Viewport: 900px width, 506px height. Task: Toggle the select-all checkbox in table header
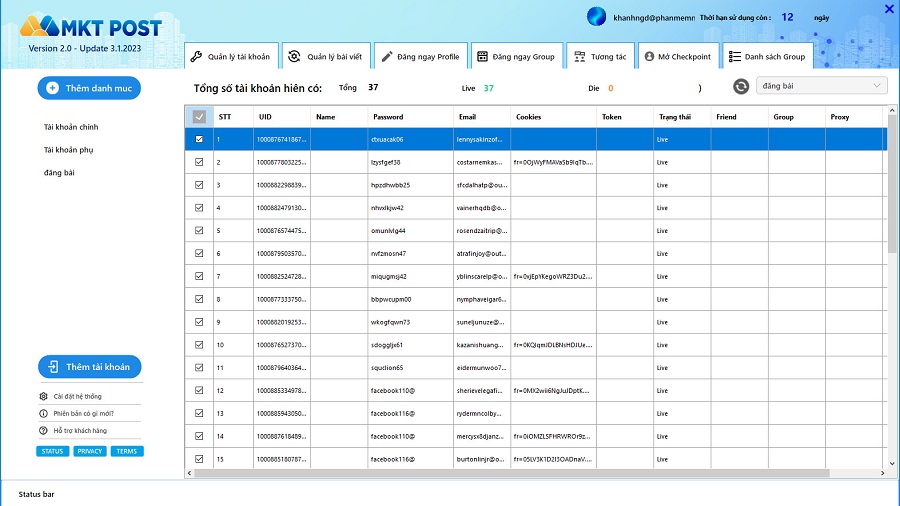point(199,117)
